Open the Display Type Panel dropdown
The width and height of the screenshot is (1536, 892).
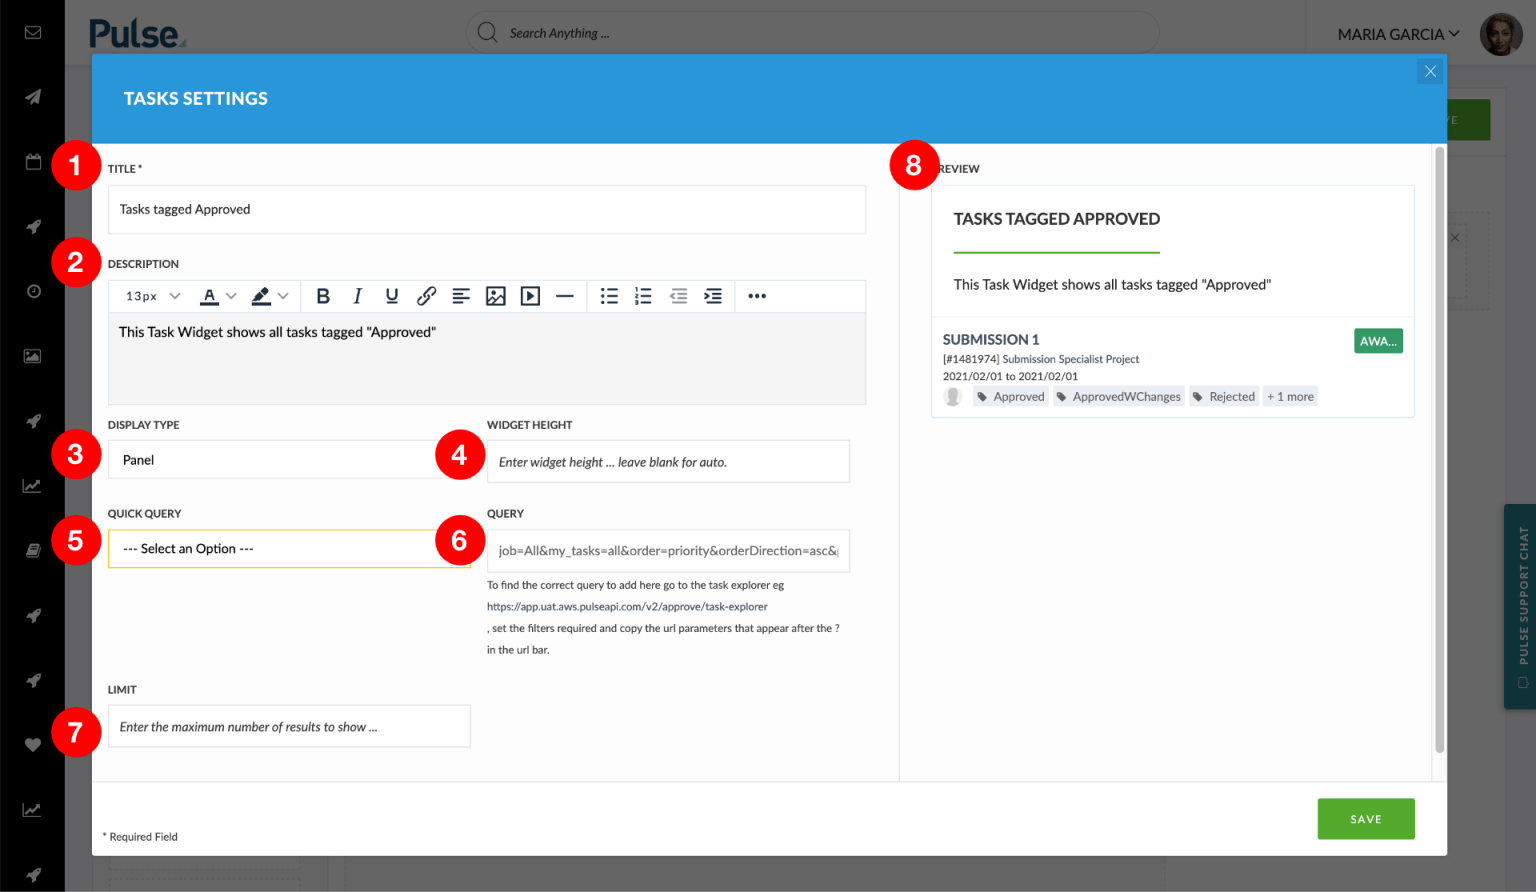[x=290, y=458]
